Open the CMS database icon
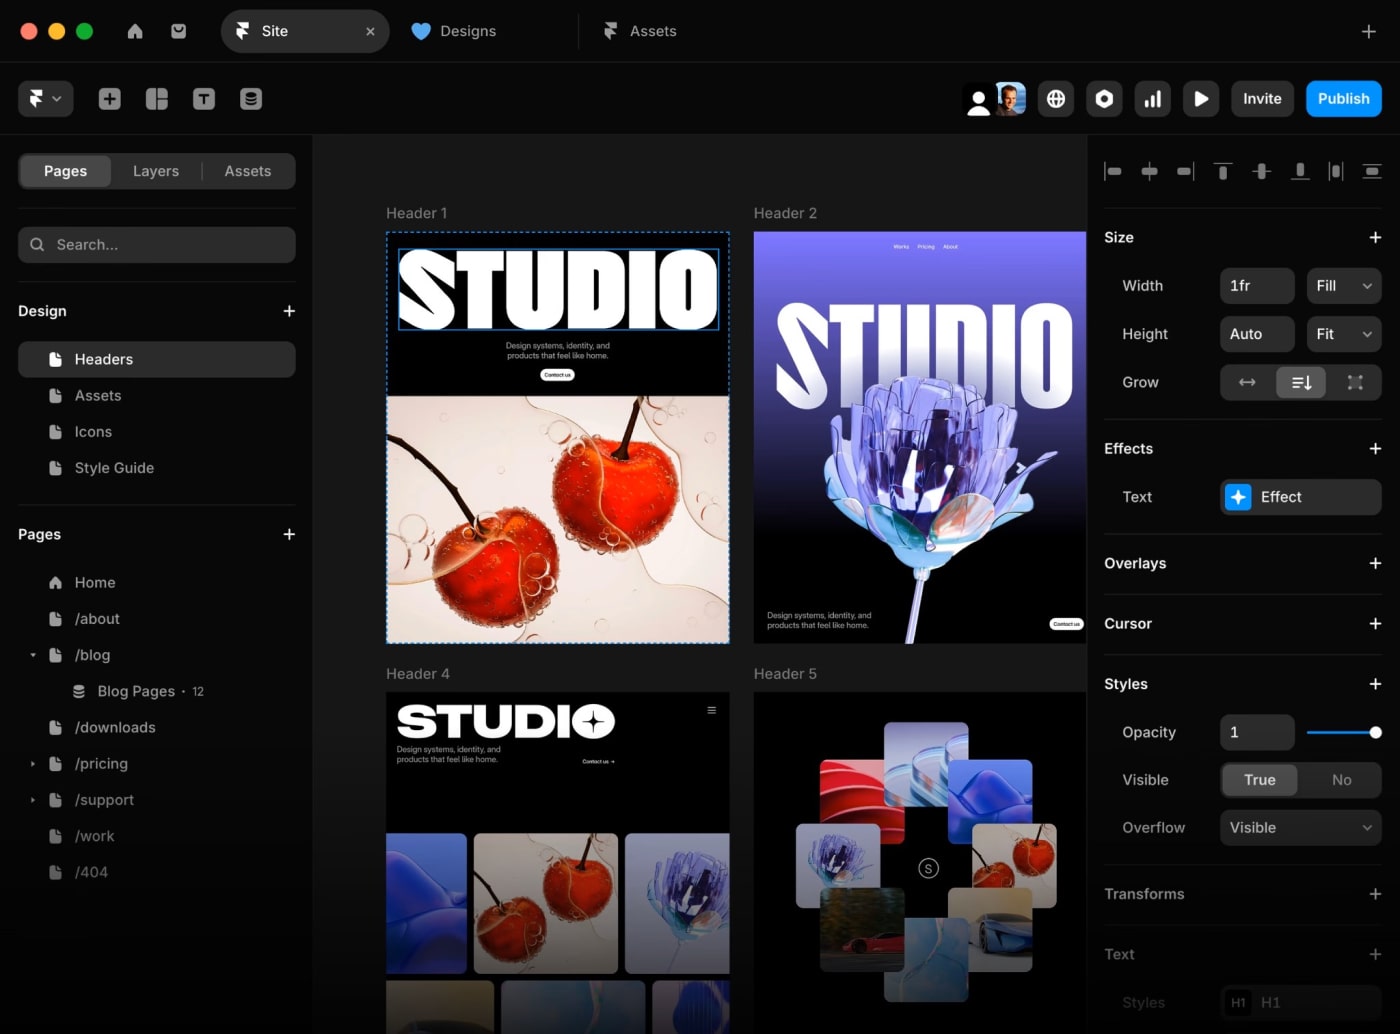This screenshot has width=1400, height=1034. (x=251, y=99)
